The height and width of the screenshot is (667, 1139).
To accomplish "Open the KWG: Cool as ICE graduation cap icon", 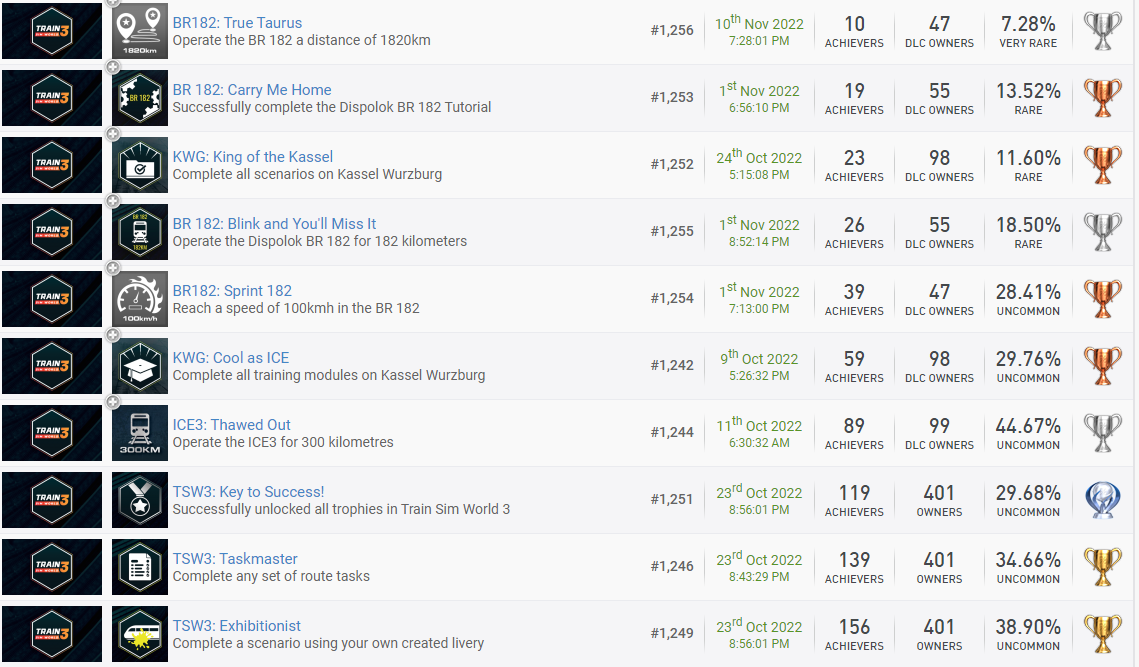I will click(140, 366).
